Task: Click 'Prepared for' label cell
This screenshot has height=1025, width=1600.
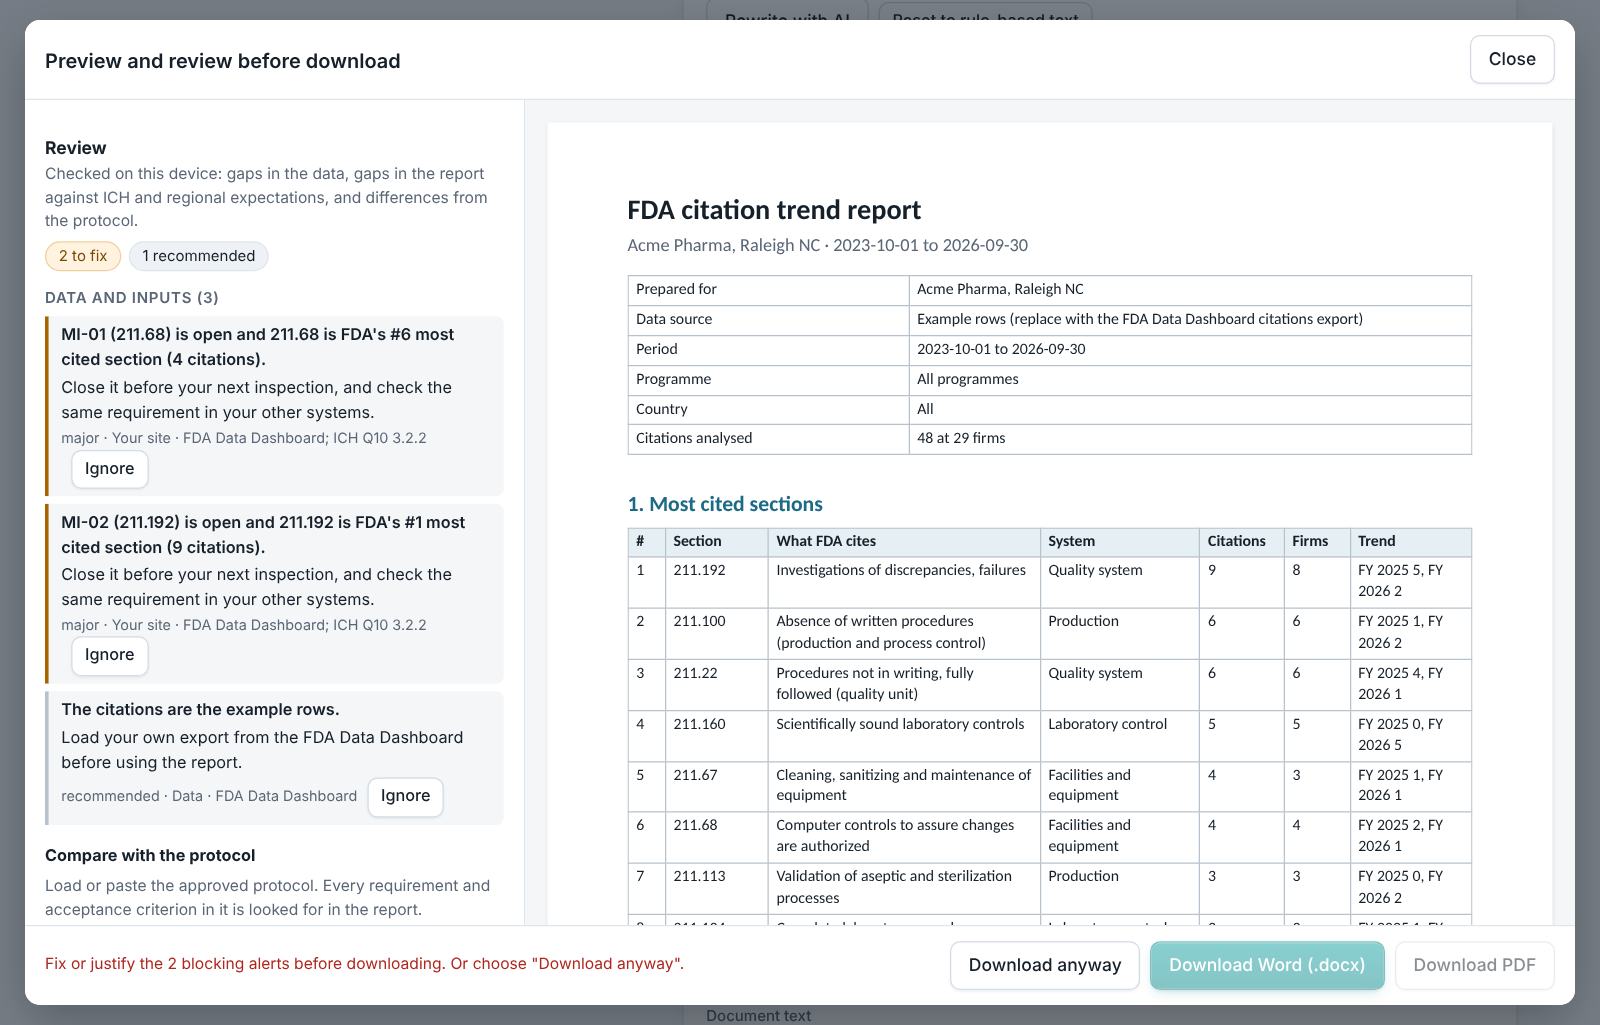Action: pos(768,289)
